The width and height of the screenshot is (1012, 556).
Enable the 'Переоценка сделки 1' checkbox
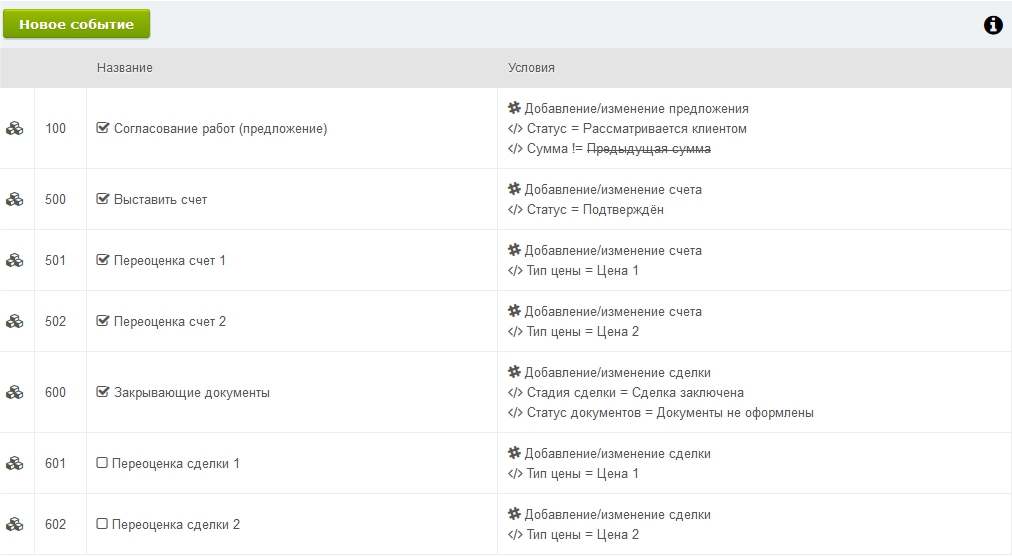pyautogui.click(x=102, y=463)
